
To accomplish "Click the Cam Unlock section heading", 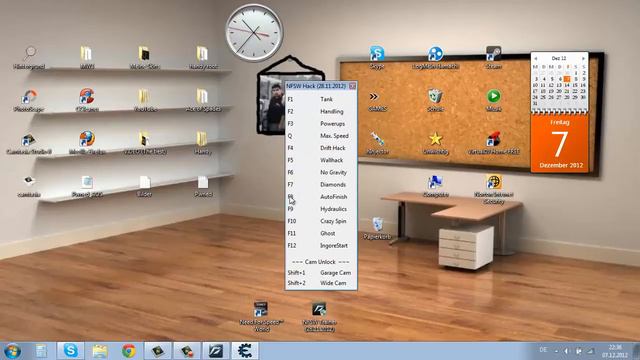I will click(320, 262).
